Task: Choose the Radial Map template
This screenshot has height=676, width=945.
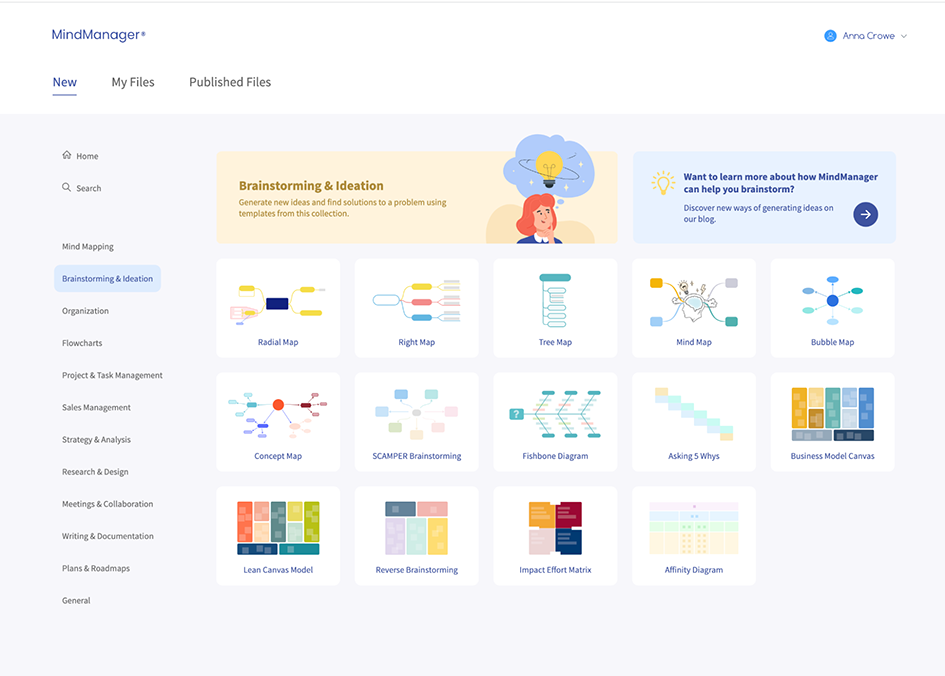Action: [x=278, y=308]
